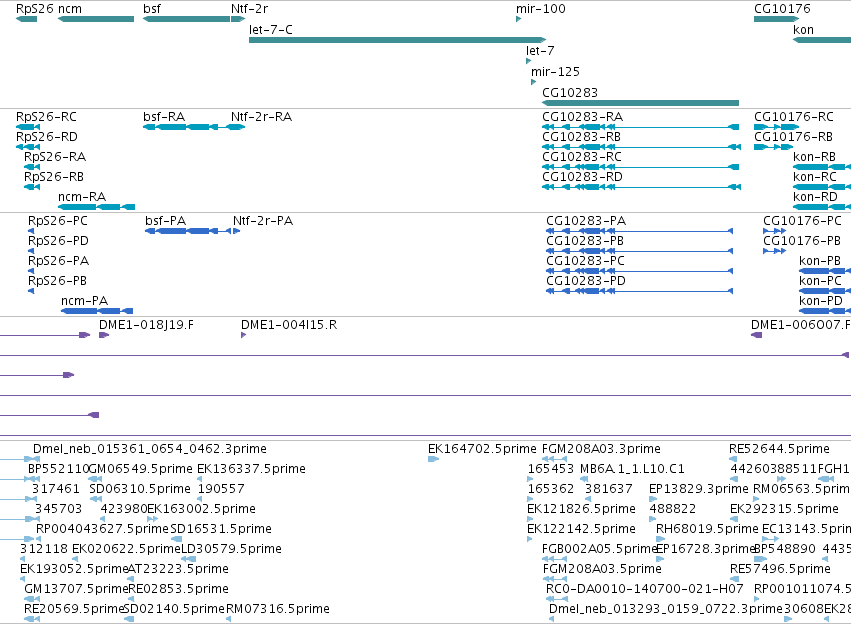Select transcript RpS26-RB label
Image resolution: width=851 pixels, height=624 pixels.
pos(54,177)
